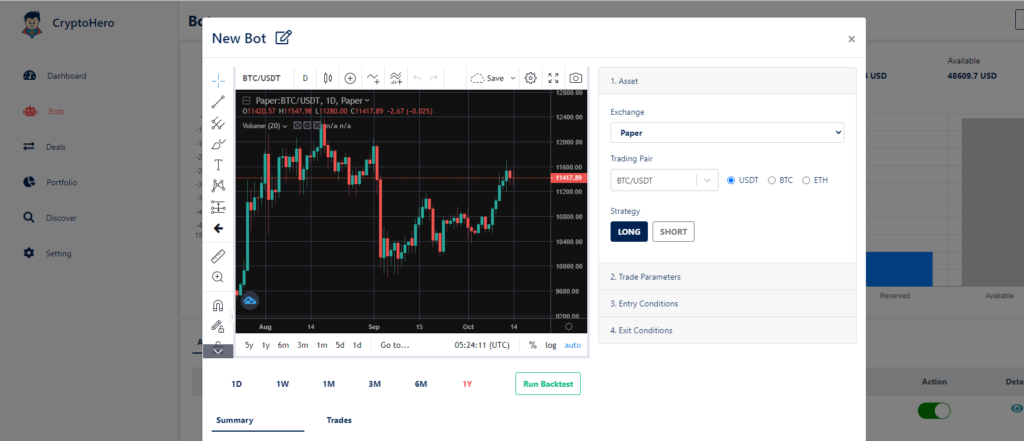Open Volume indicator settings icon
Viewport: 1024px width, 441px height.
pyautogui.click(x=307, y=125)
